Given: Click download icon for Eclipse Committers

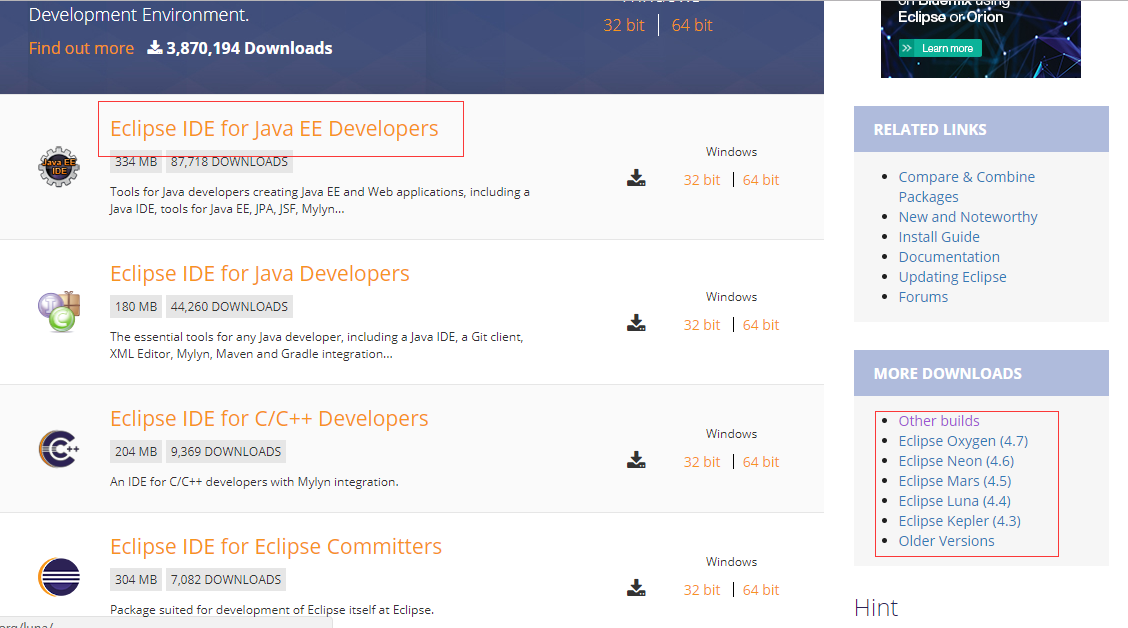Looking at the screenshot, I should (x=636, y=588).
